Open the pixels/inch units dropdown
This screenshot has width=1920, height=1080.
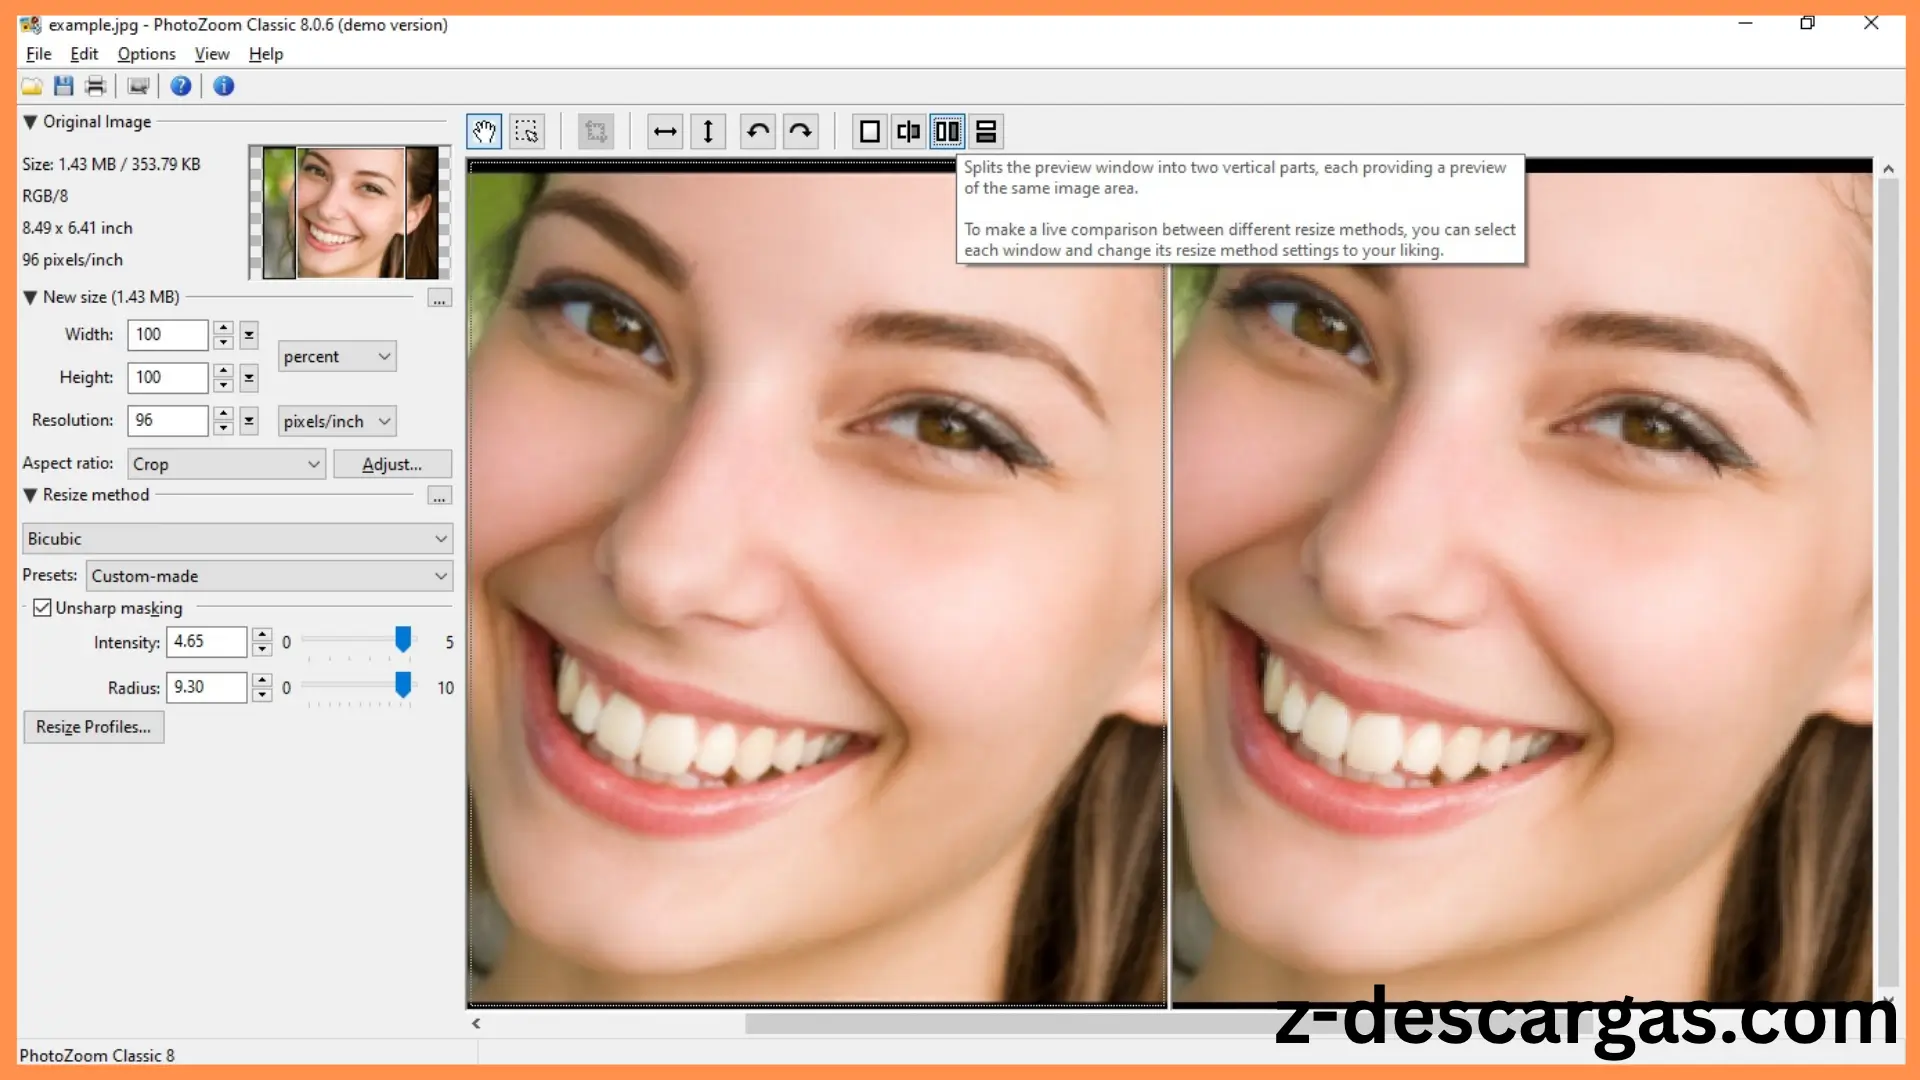[x=337, y=421]
